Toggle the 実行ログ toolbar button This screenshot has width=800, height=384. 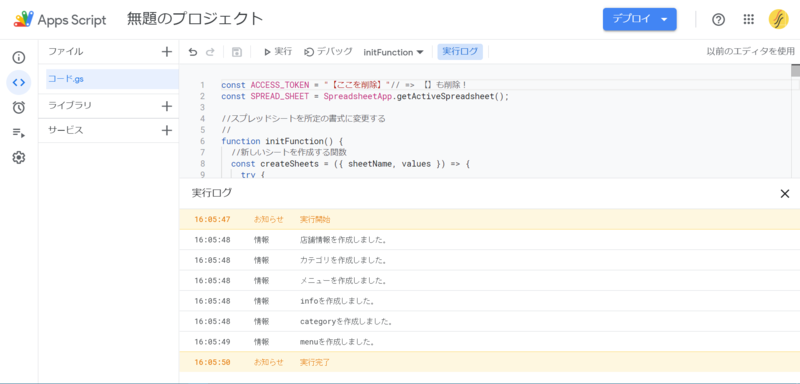tap(460, 52)
